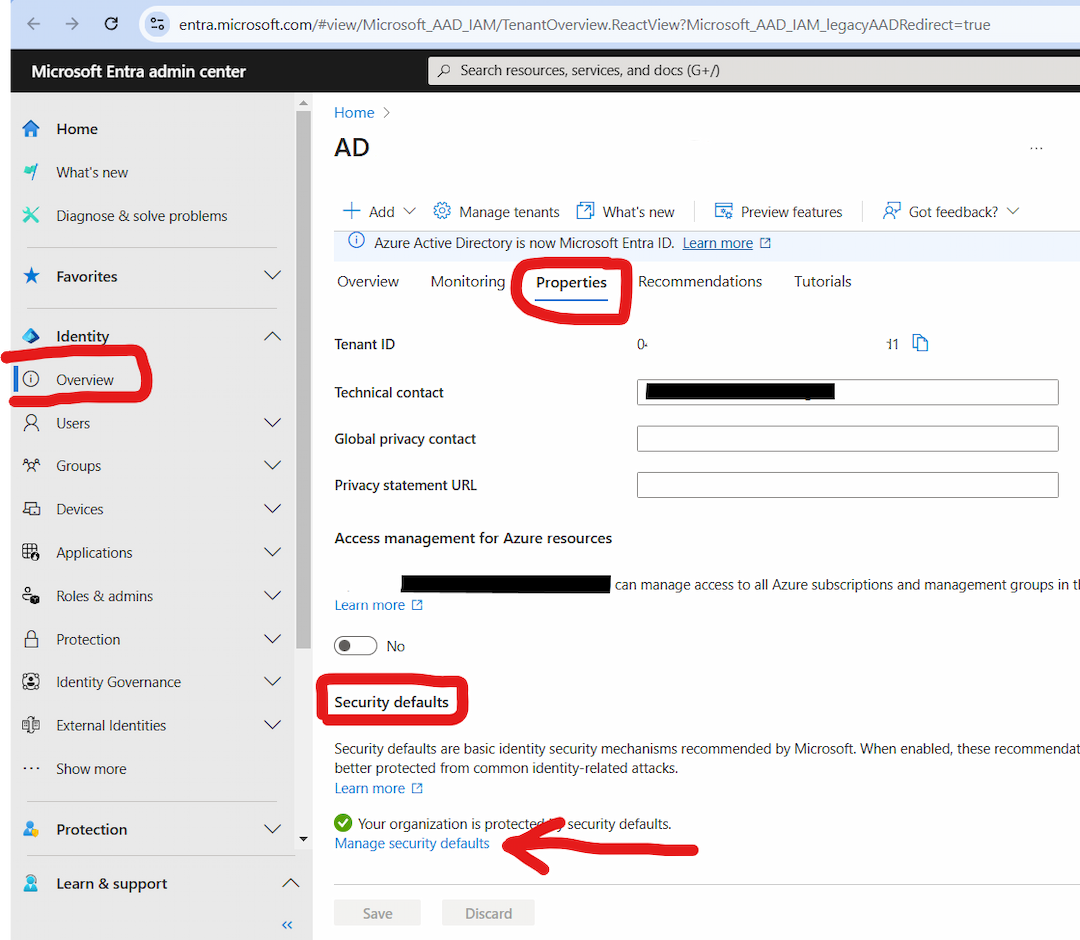This screenshot has width=1080, height=940.
Task: Expand the Groups menu chevron
Action: [x=273, y=466]
